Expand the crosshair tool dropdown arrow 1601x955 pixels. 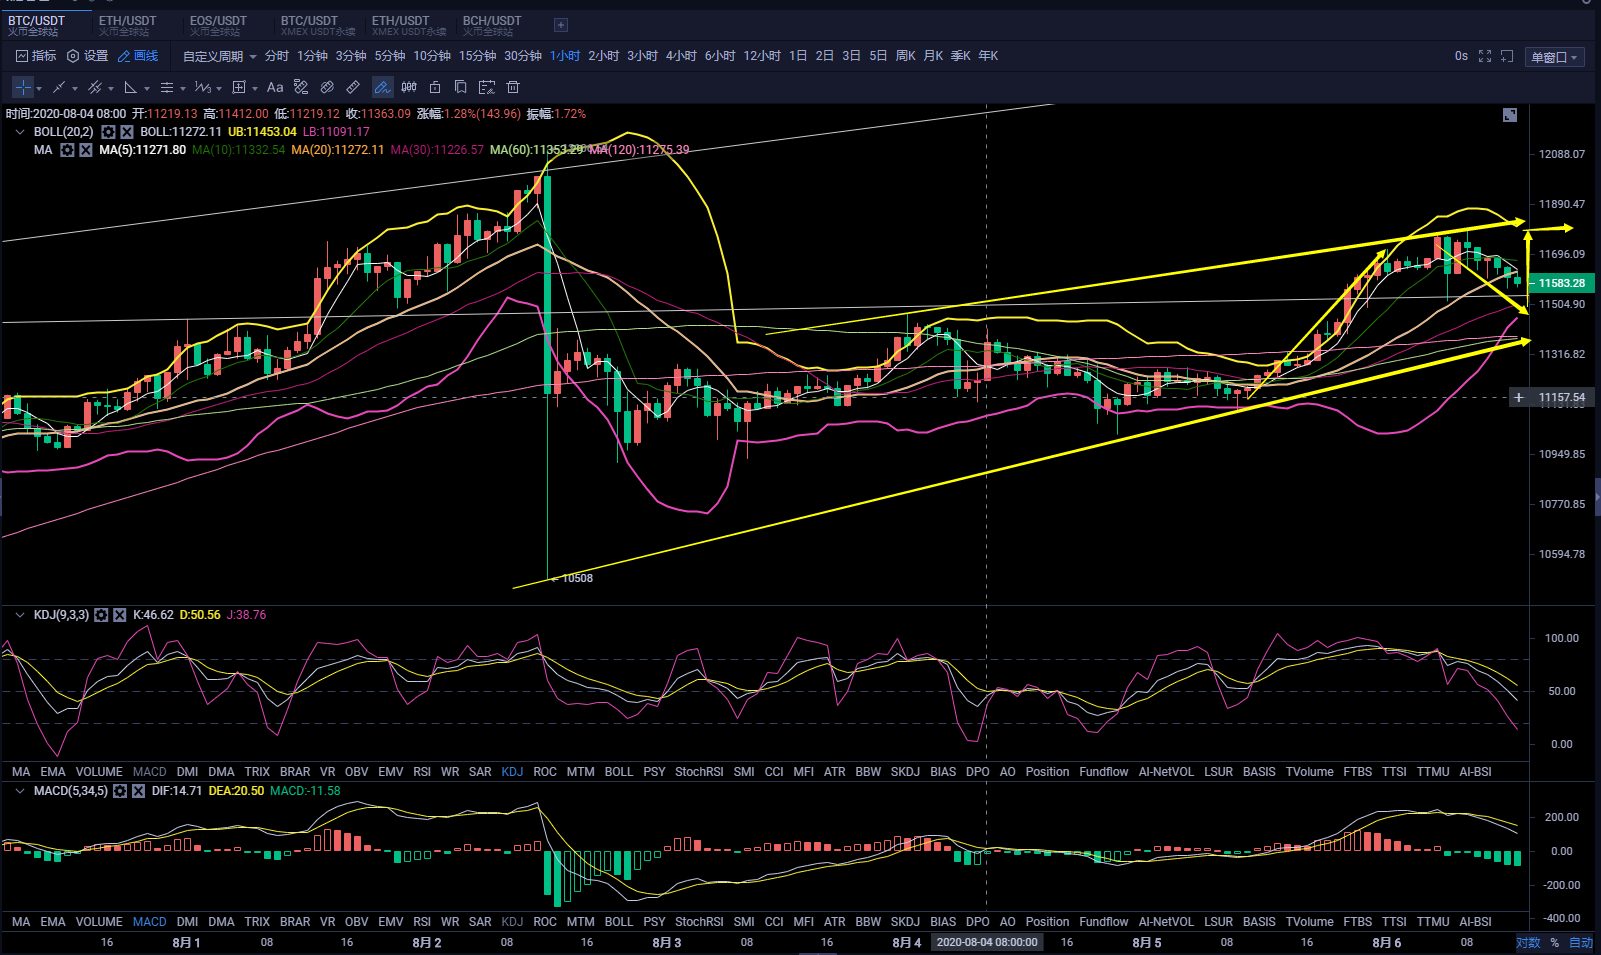point(39,89)
